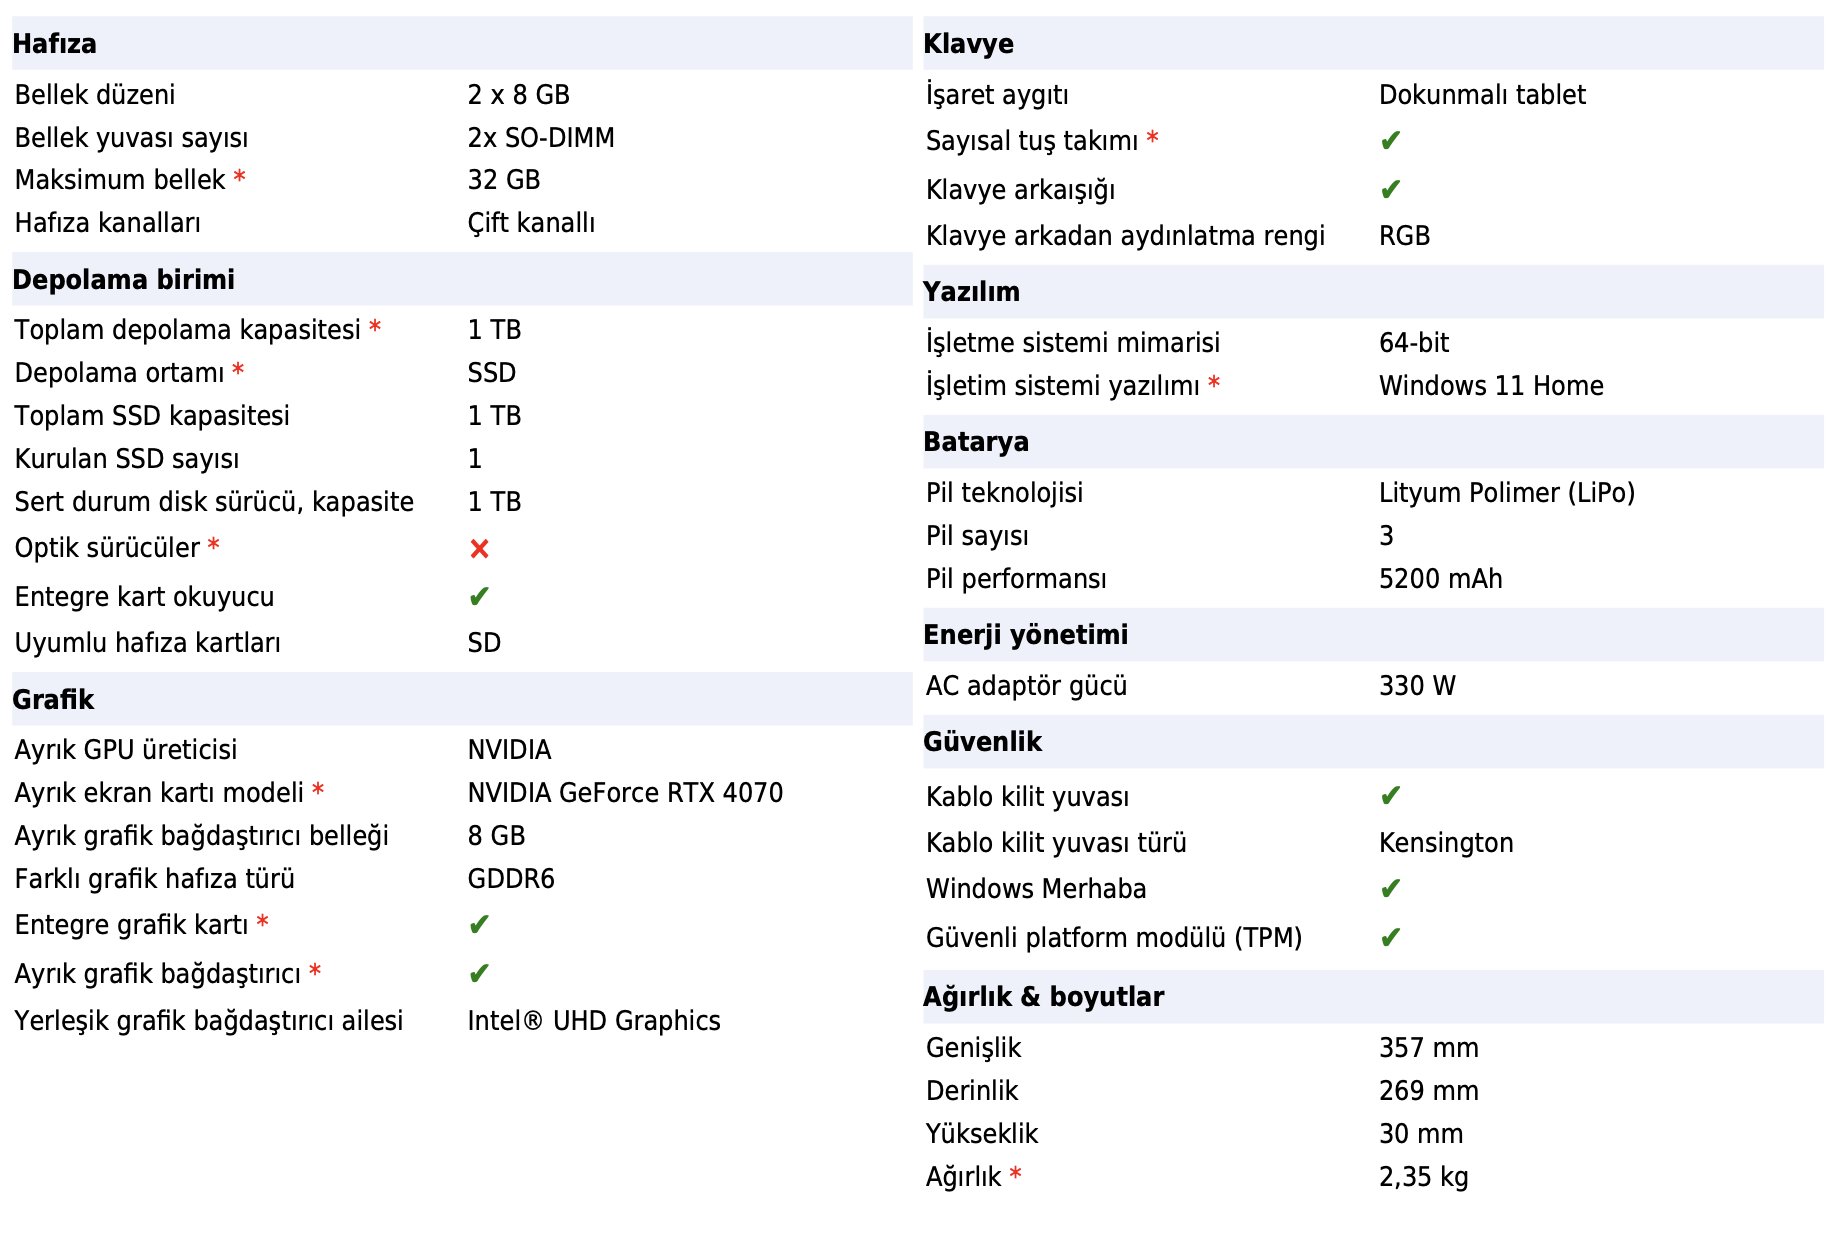Click the red asterisk beside Ağırlık
This screenshot has width=1838, height=1236.
1016,1175
